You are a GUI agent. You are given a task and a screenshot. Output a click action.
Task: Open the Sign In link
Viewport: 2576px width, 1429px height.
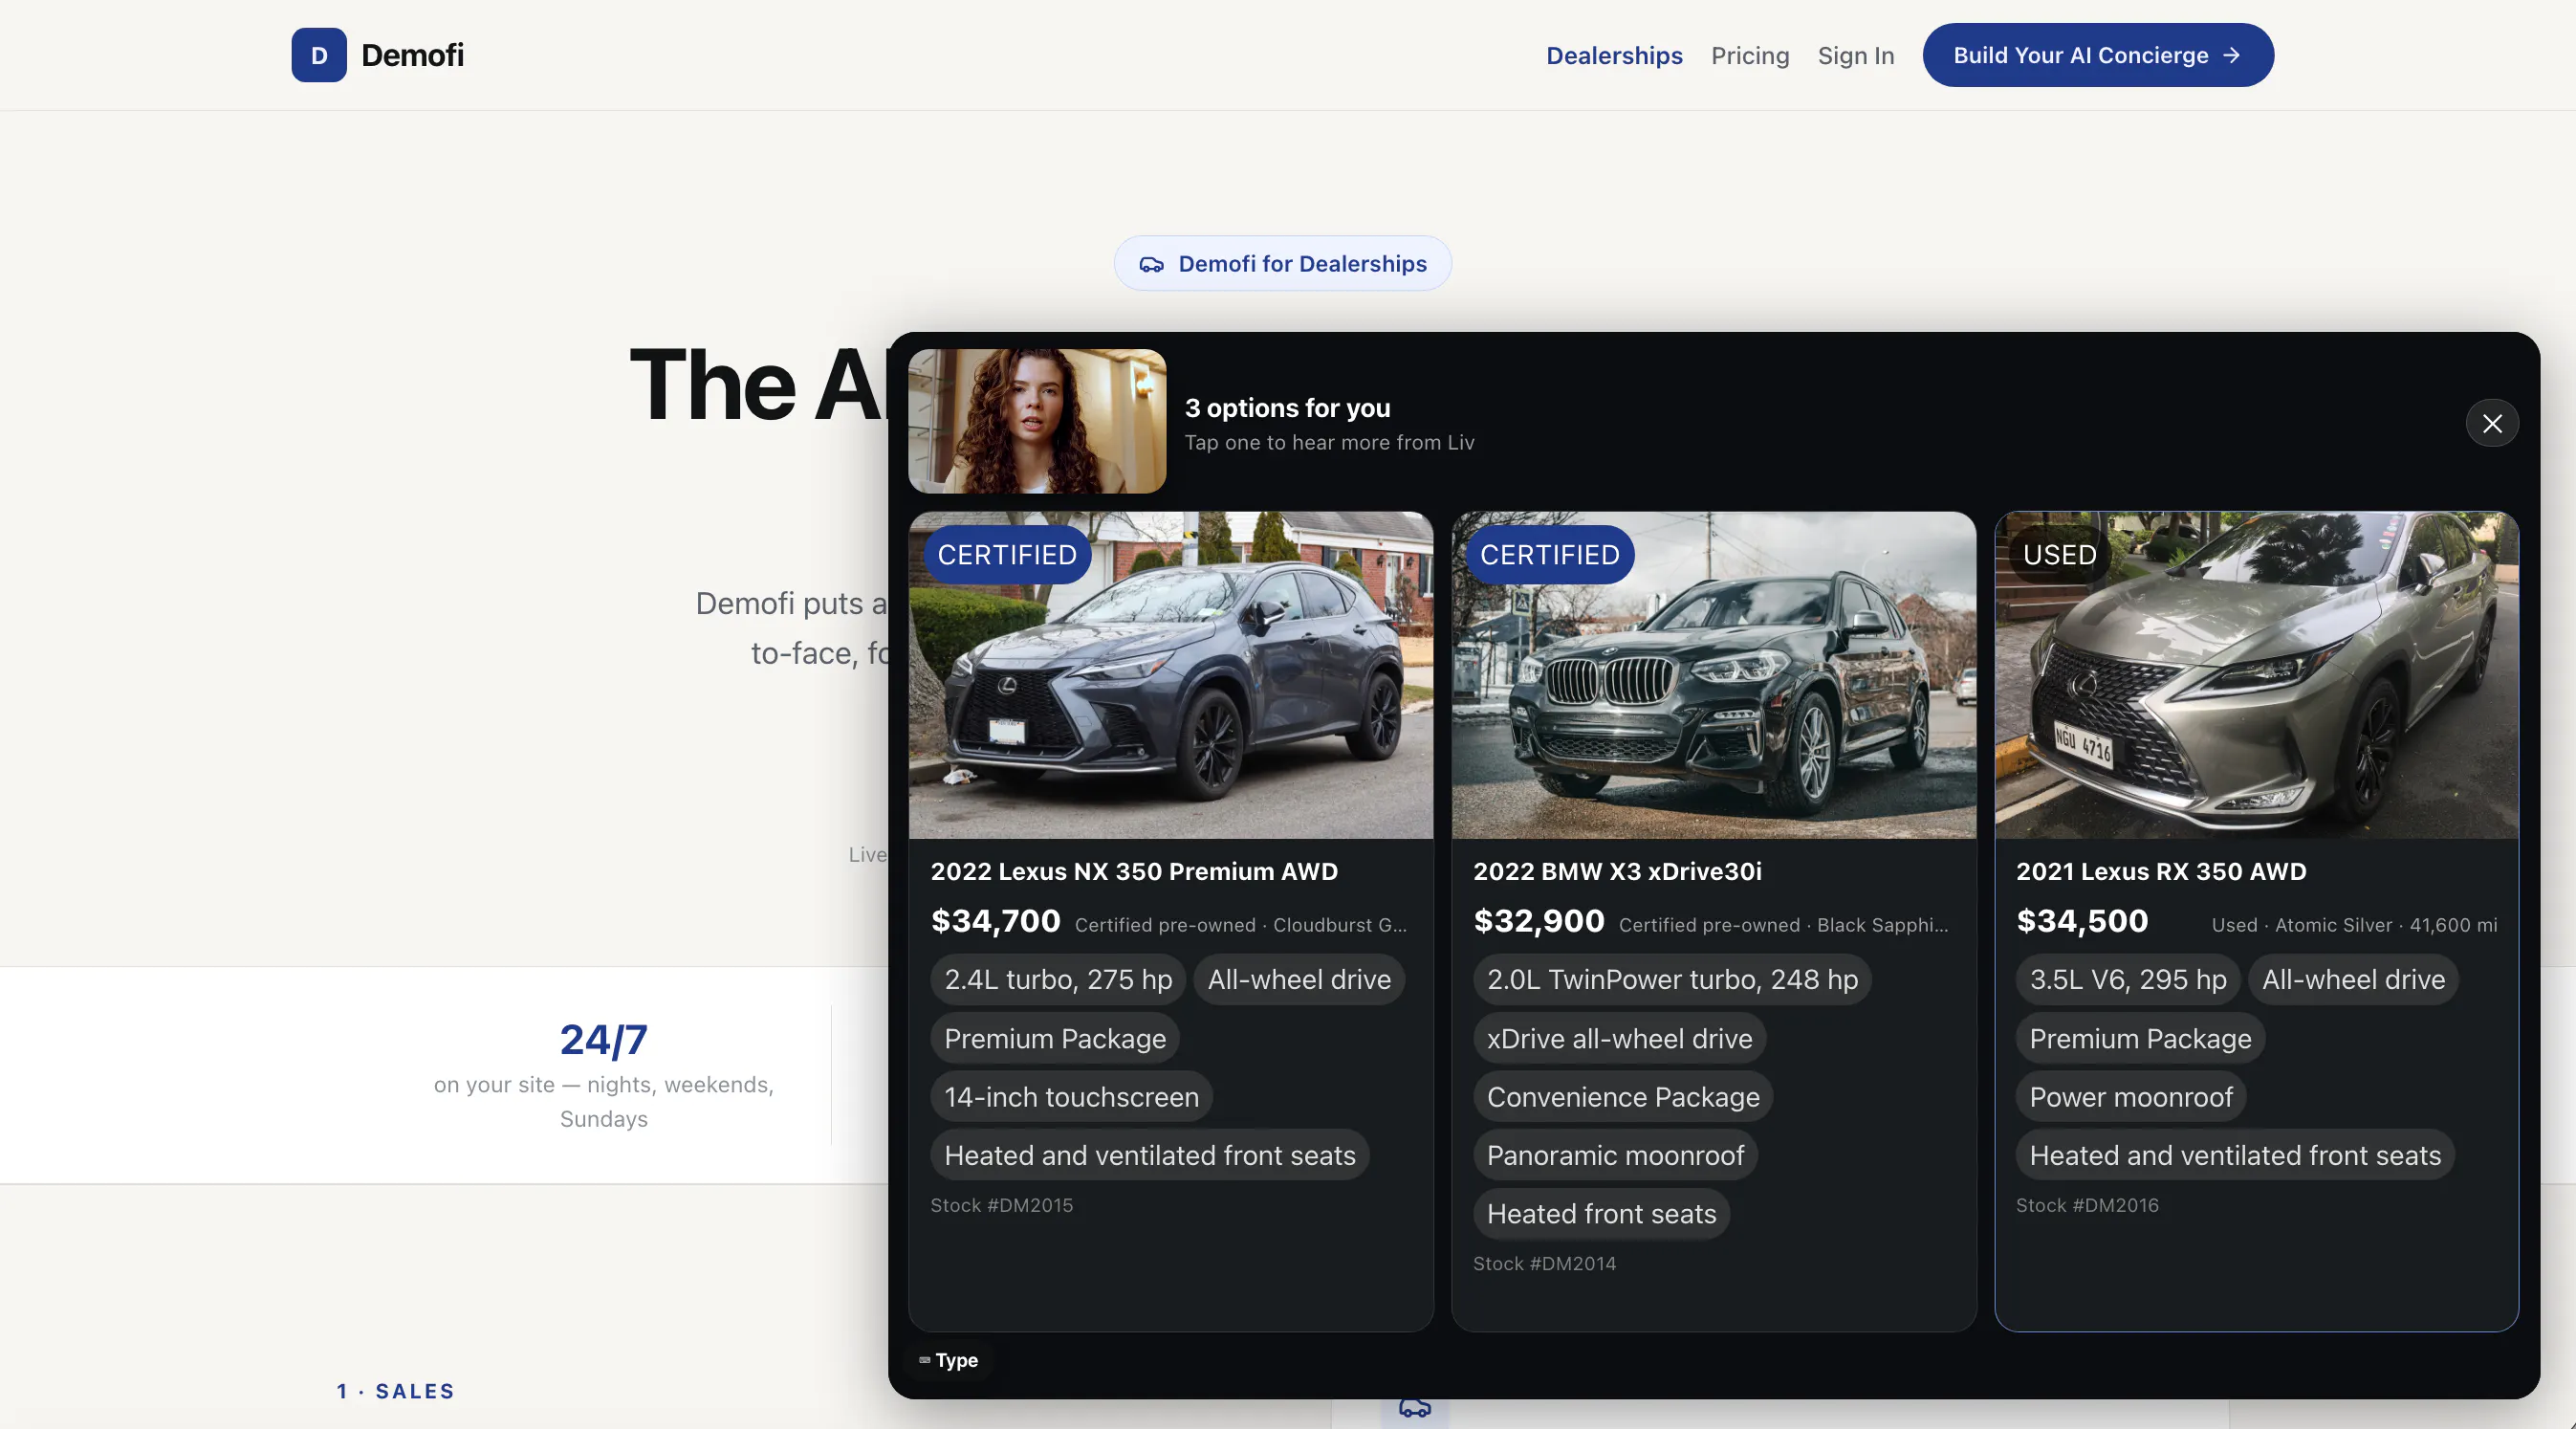point(1856,55)
